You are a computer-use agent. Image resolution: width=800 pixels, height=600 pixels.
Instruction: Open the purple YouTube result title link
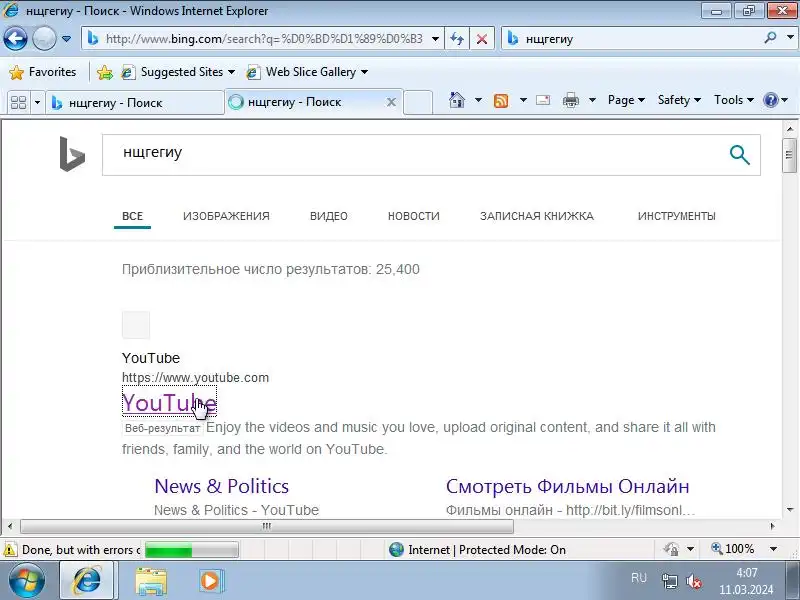[169, 403]
